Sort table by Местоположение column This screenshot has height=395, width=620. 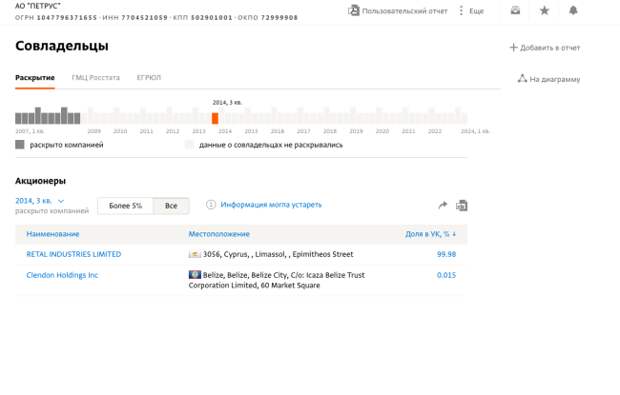(x=219, y=234)
